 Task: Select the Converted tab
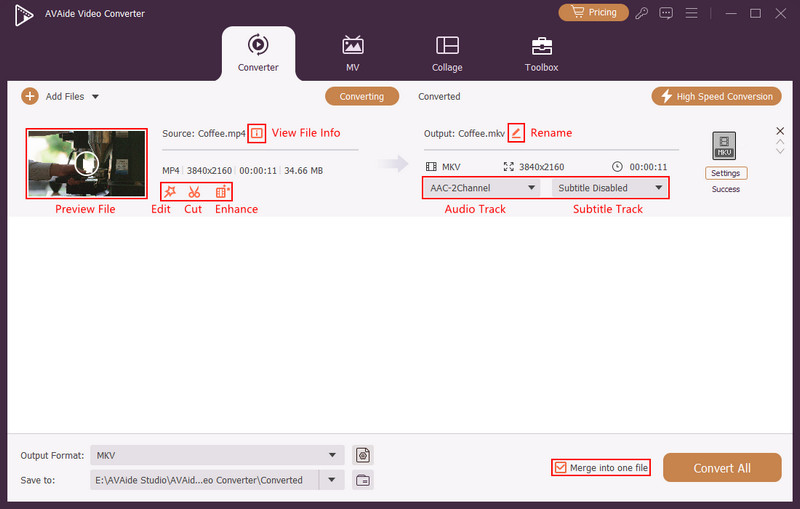coord(439,96)
